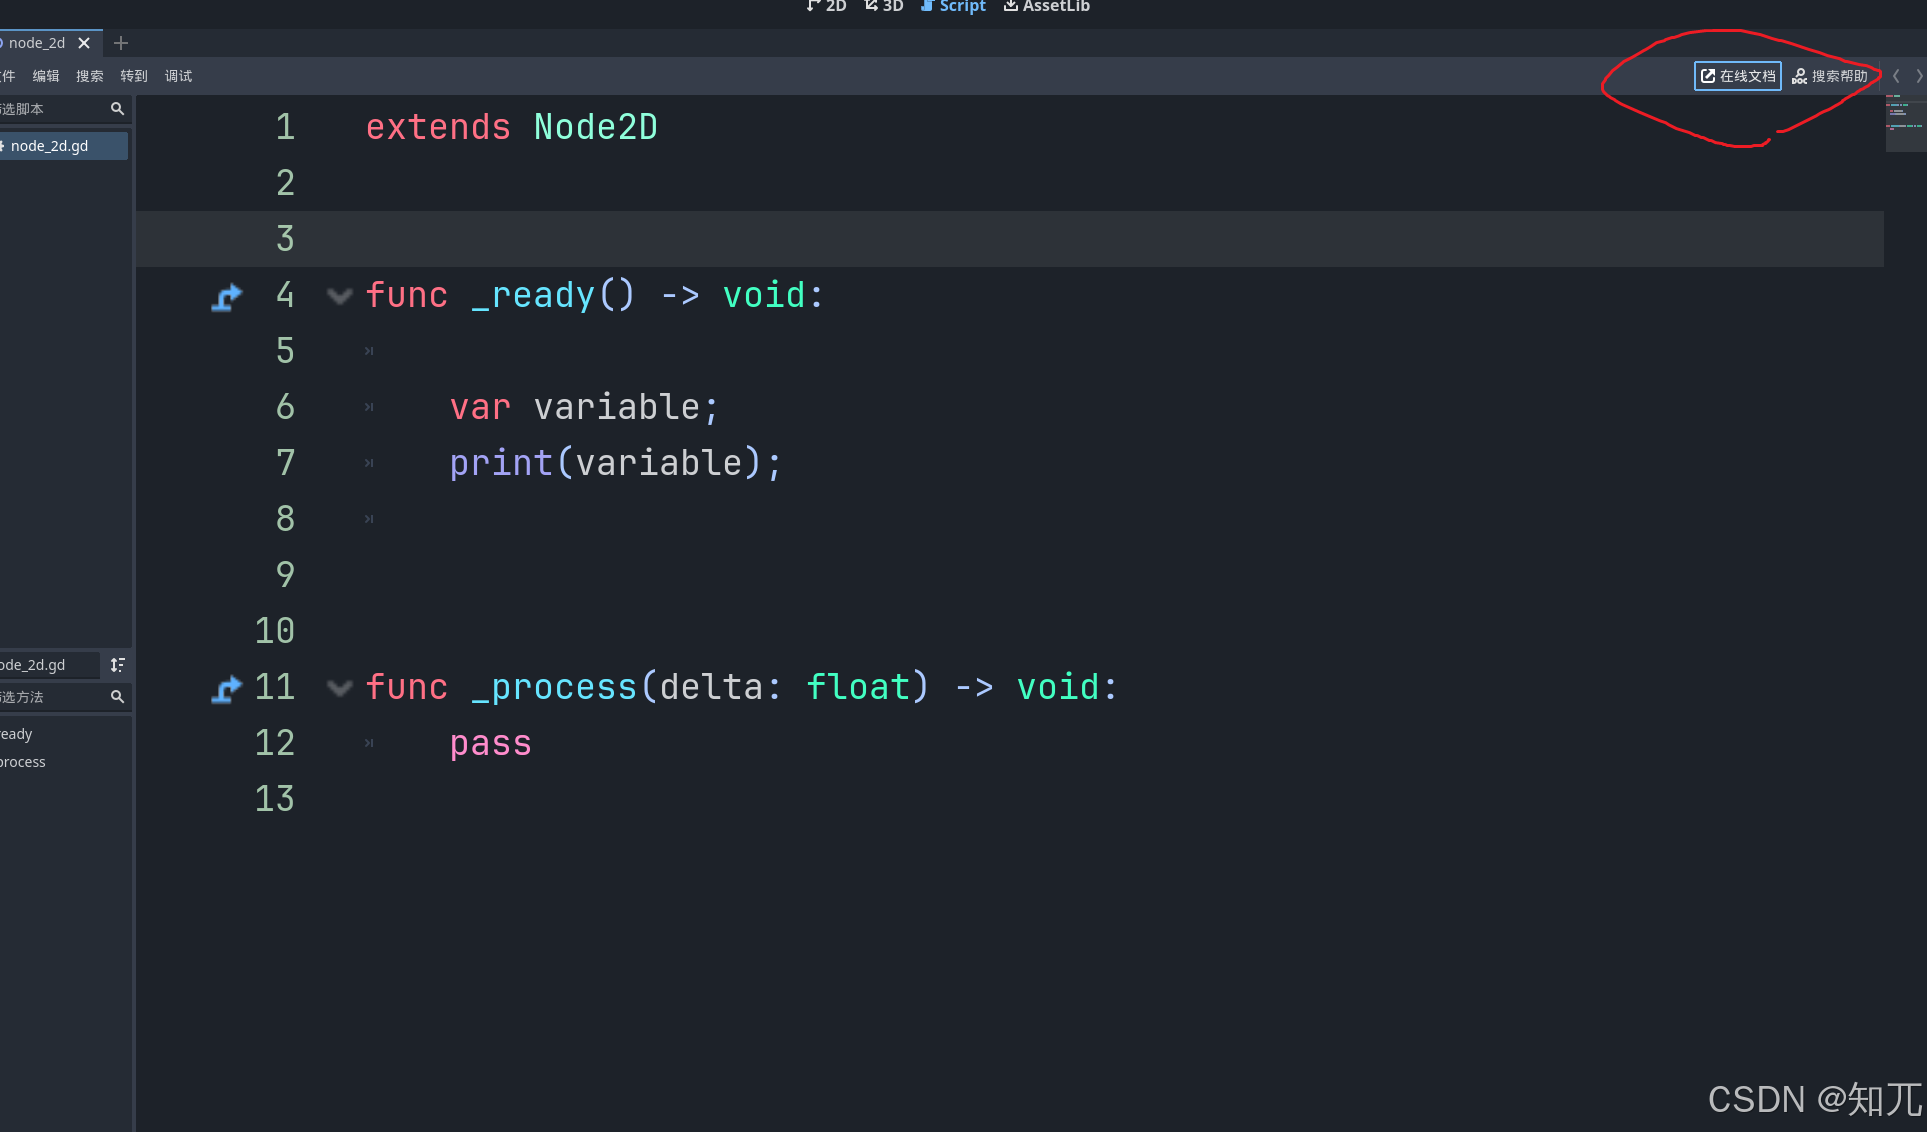Viewport: 1927px width, 1132px height.
Task: Click the override indicator beside _ready function
Action: click(x=227, y=295)
